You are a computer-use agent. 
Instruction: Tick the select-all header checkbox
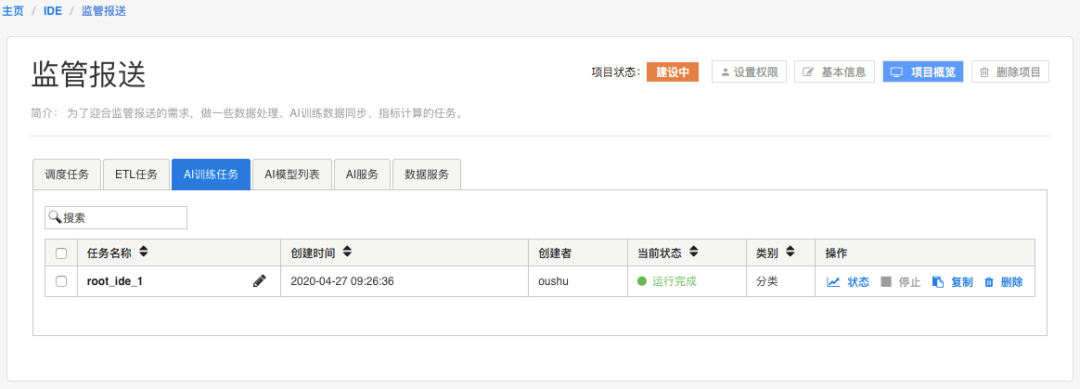point(61,253)
